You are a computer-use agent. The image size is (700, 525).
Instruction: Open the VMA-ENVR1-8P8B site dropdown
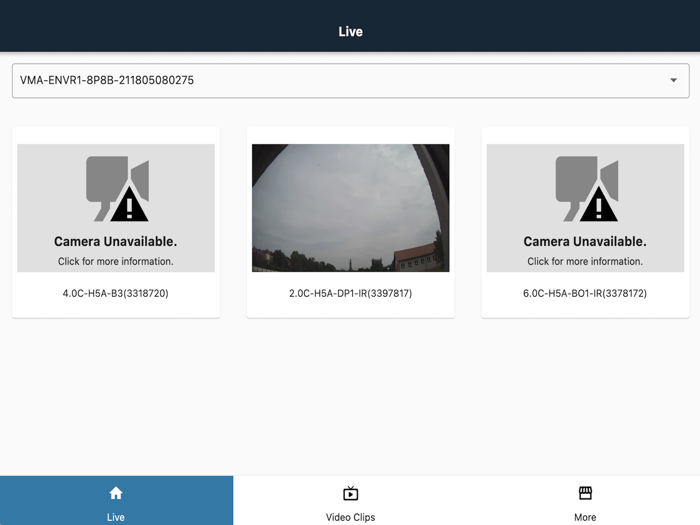(x=350, y=81)
